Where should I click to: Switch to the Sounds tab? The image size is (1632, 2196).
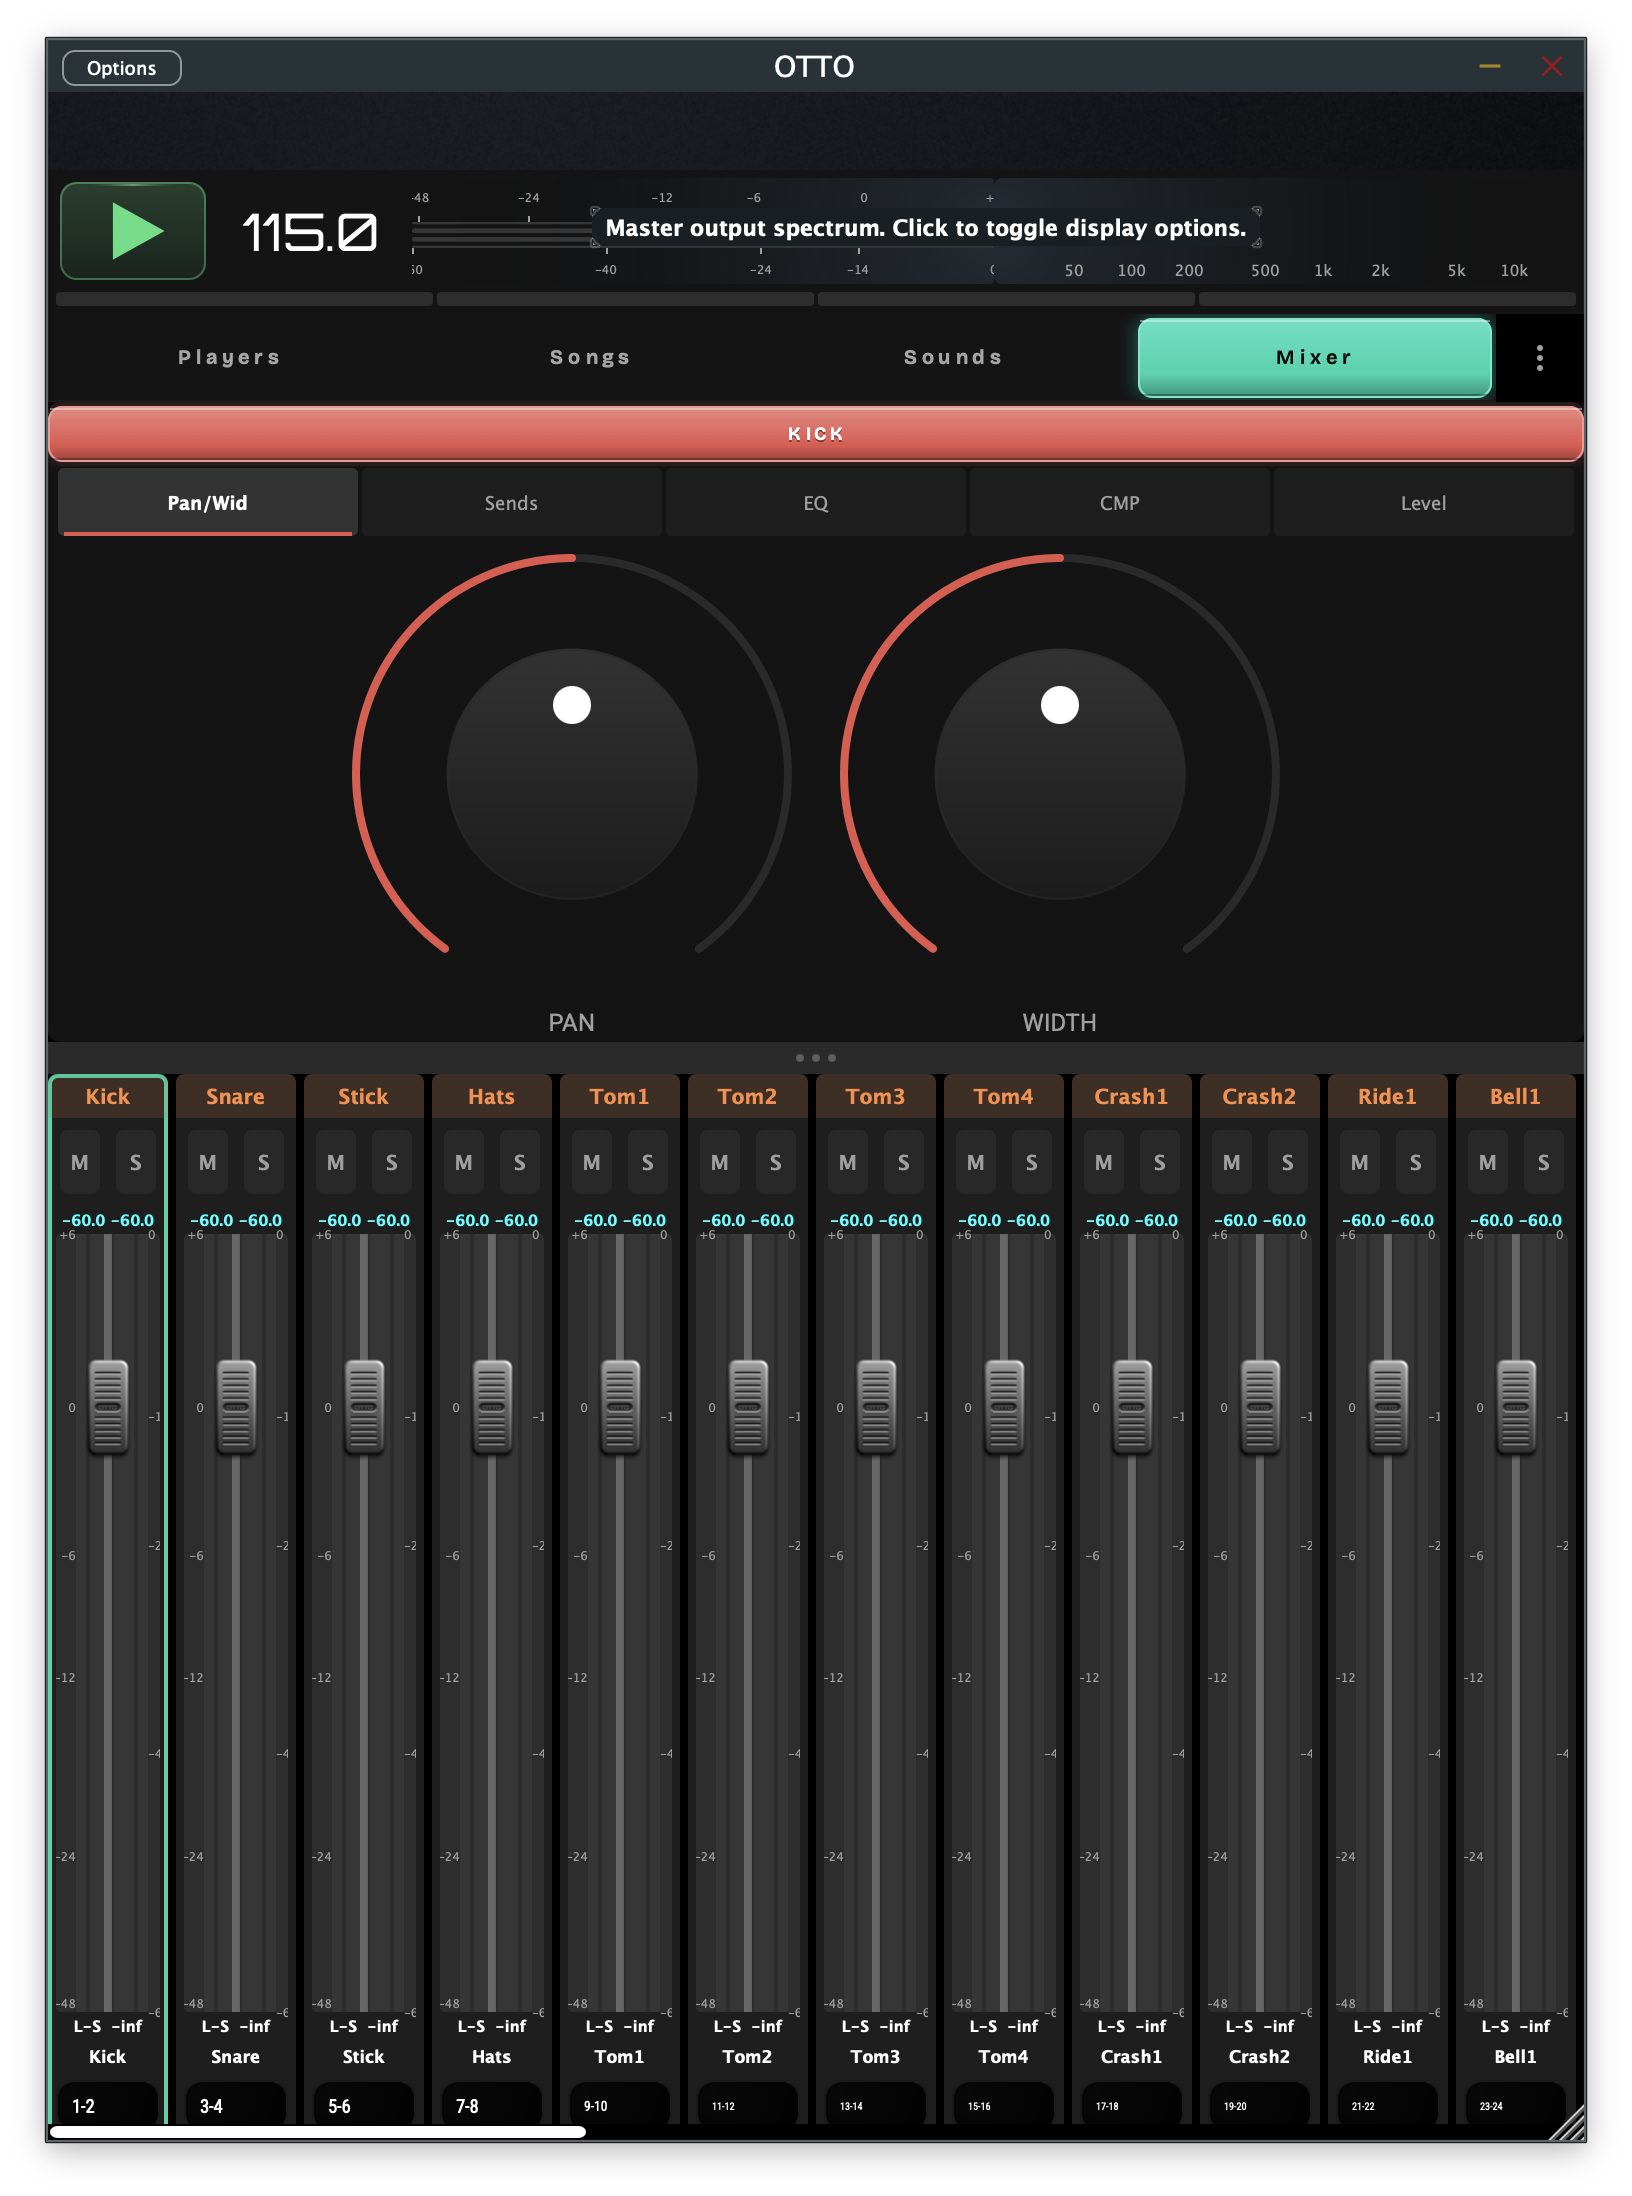pos(953,357)
